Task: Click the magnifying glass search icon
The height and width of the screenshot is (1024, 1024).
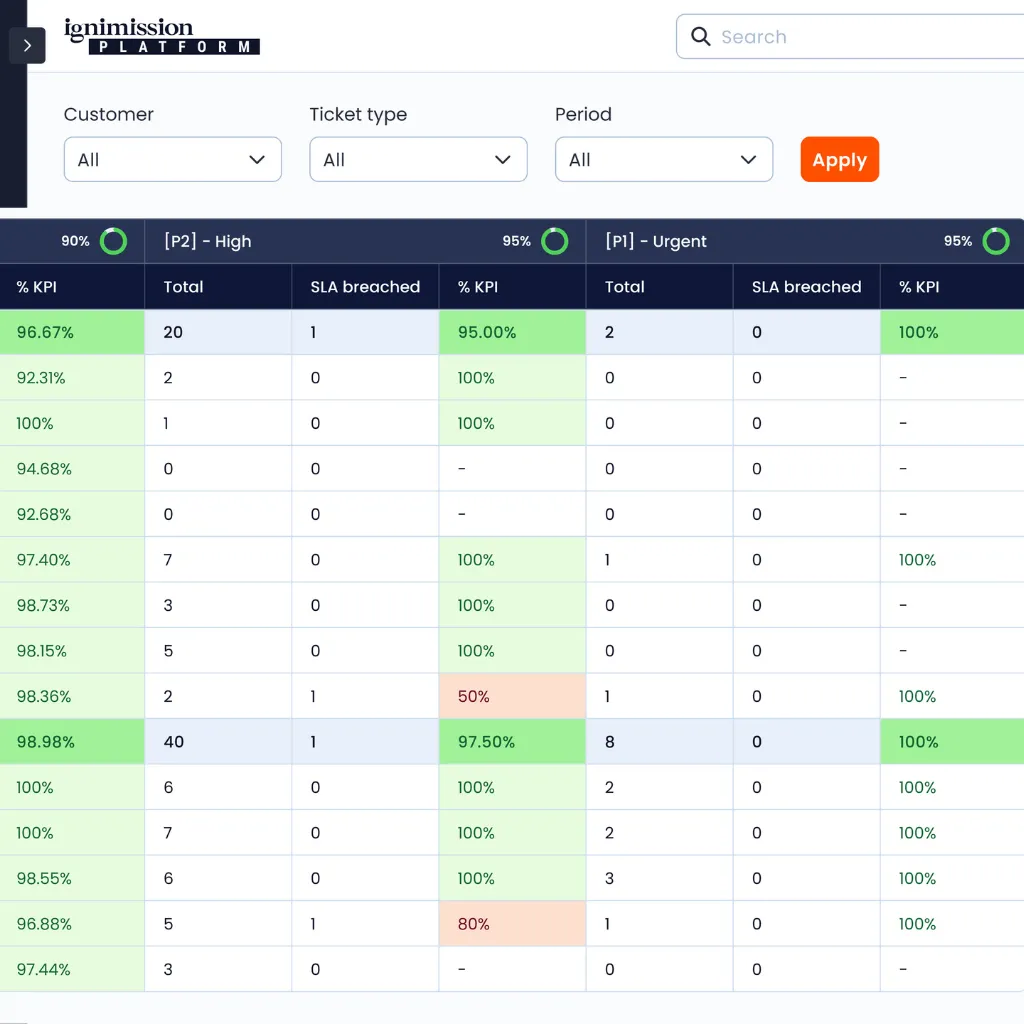Action: tap(701, 37)
